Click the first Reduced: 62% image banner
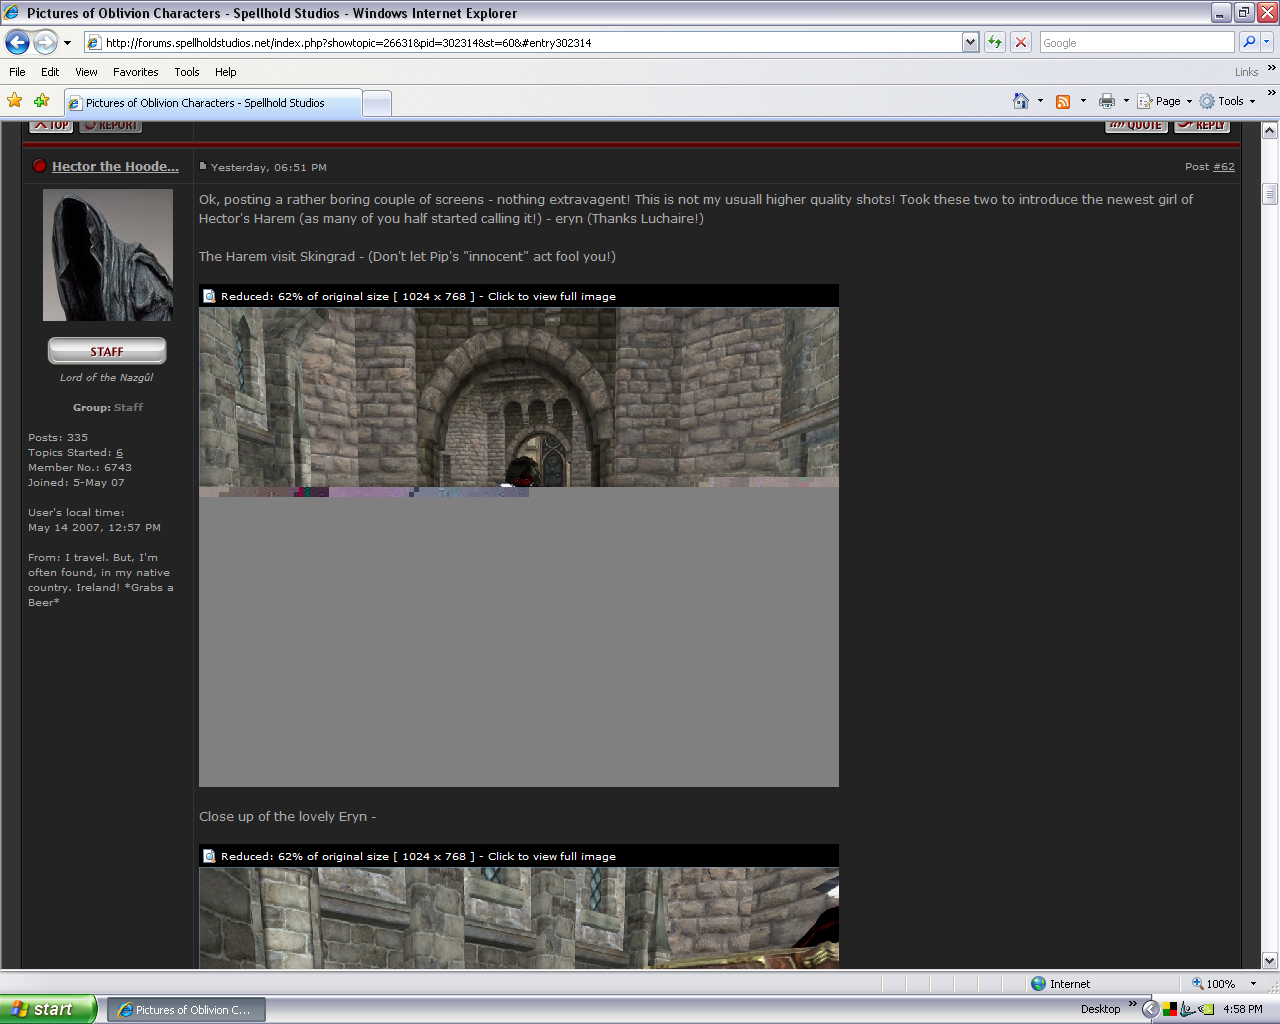Screen dimensions: 1280x1024 [x=519, y=296]
